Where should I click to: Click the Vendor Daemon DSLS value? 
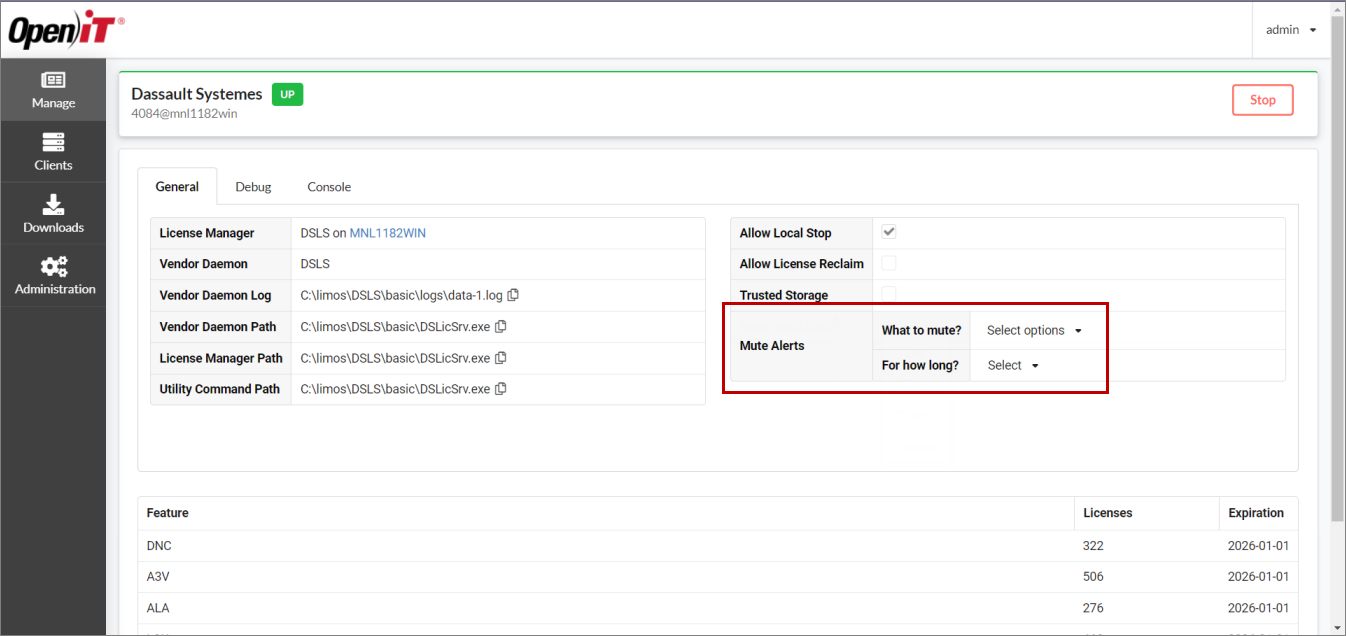[x=315, y=264]
